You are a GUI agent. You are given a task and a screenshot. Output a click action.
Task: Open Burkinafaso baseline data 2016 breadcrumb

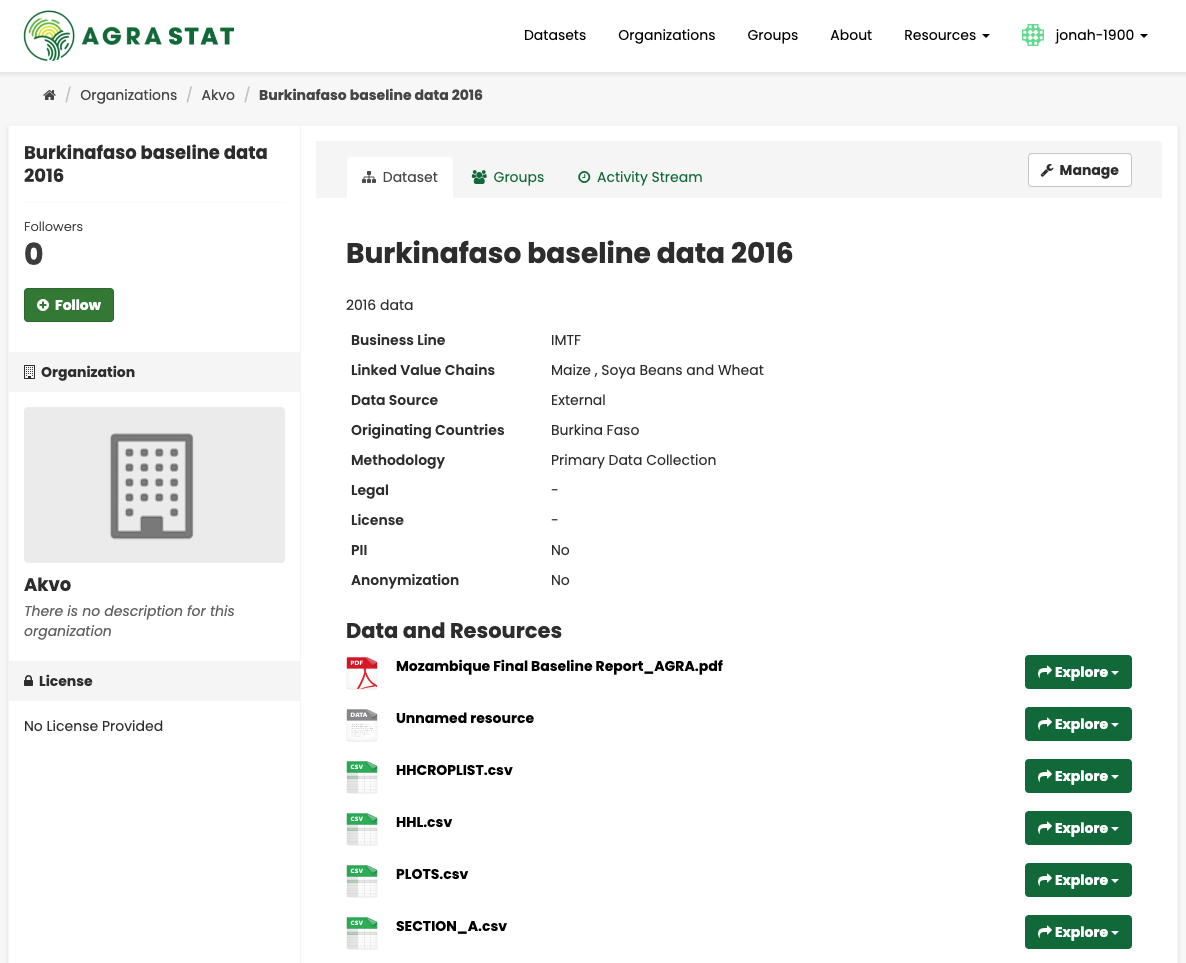click(371, 95)
